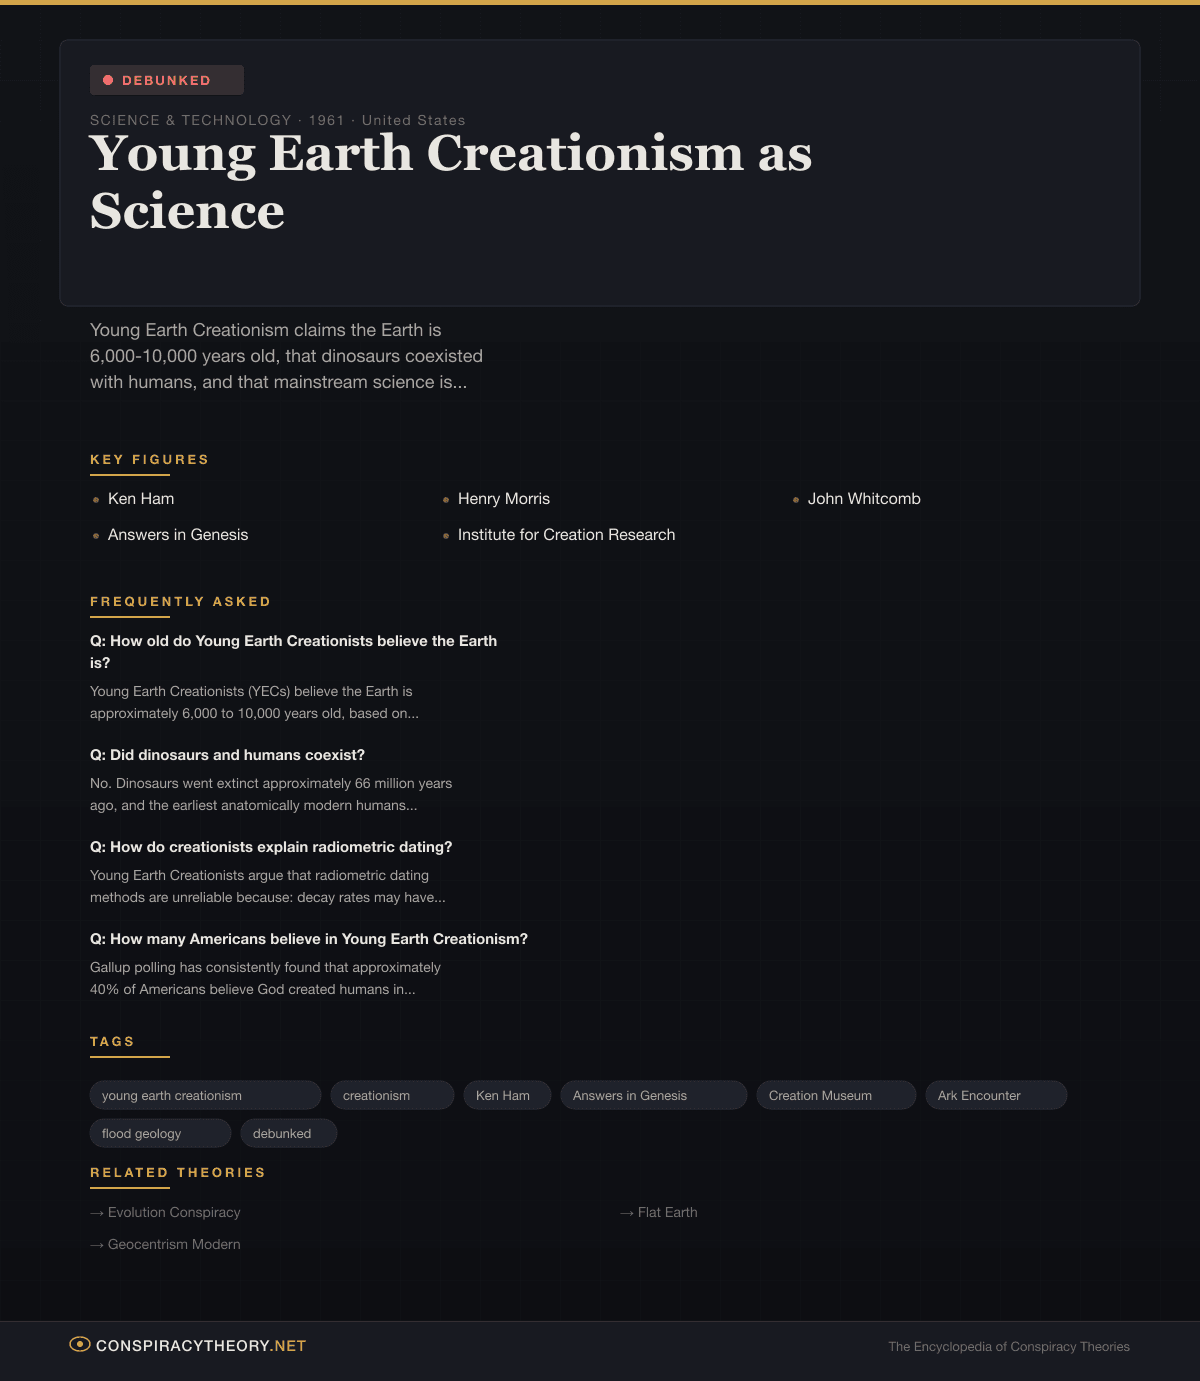Go to Geocentrism Modern theory page
Screen dimensions: 1200x1381
(174, 1244)
